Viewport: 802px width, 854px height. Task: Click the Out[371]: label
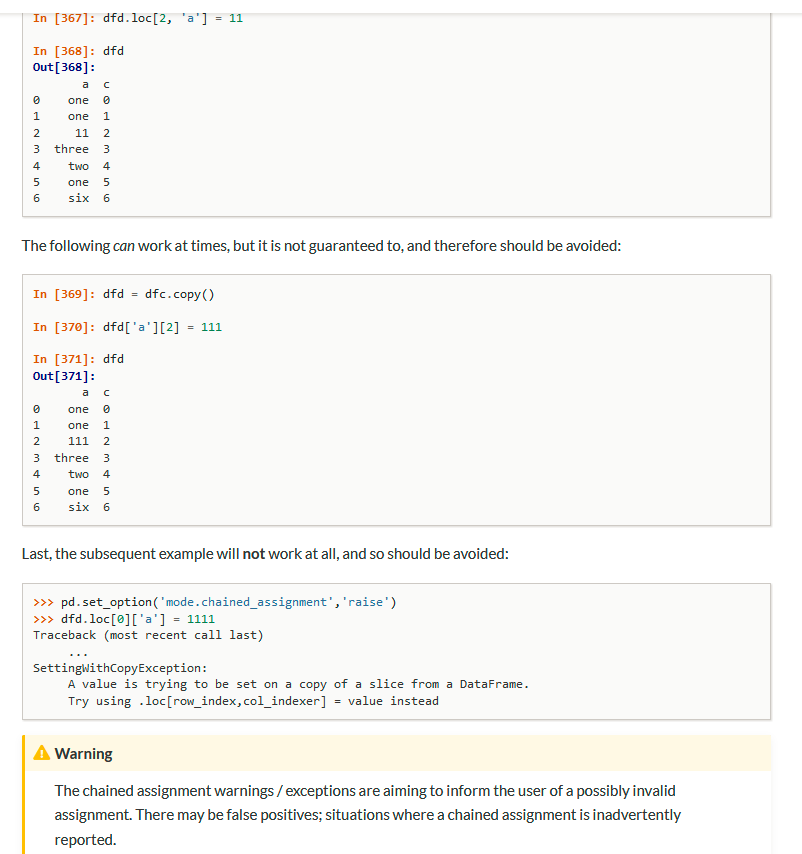pos(64,376)
